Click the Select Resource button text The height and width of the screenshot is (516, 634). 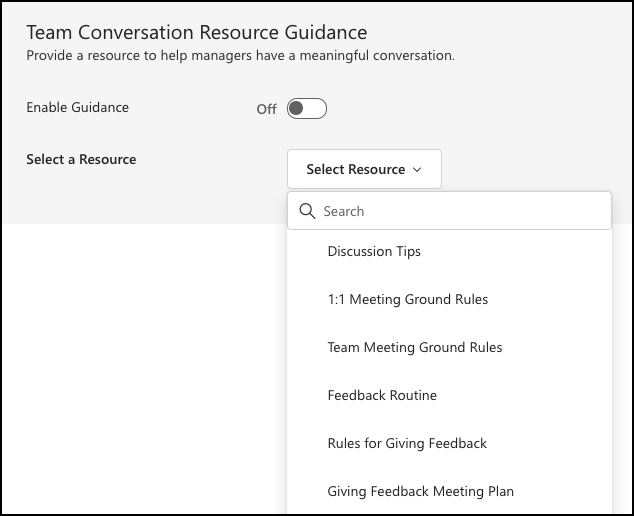(355, 170)
